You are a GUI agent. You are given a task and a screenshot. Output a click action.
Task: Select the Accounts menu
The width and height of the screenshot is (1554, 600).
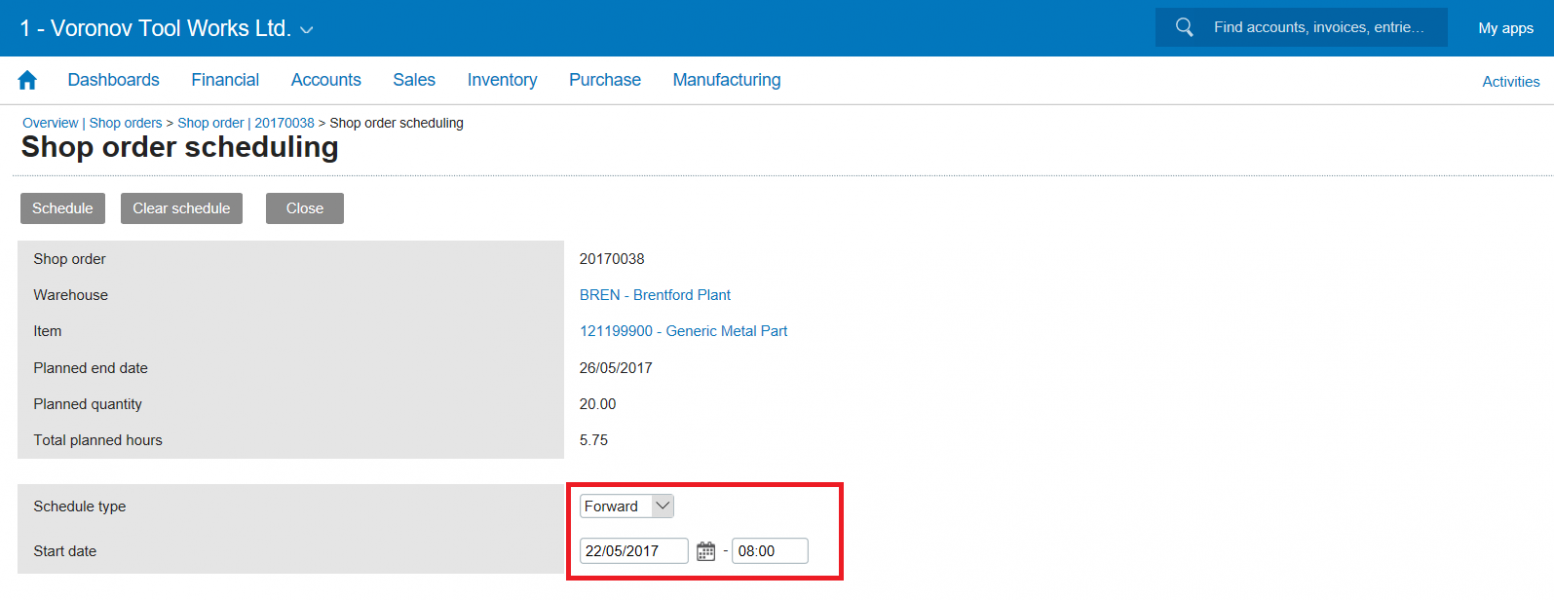[x=326, y=80]
